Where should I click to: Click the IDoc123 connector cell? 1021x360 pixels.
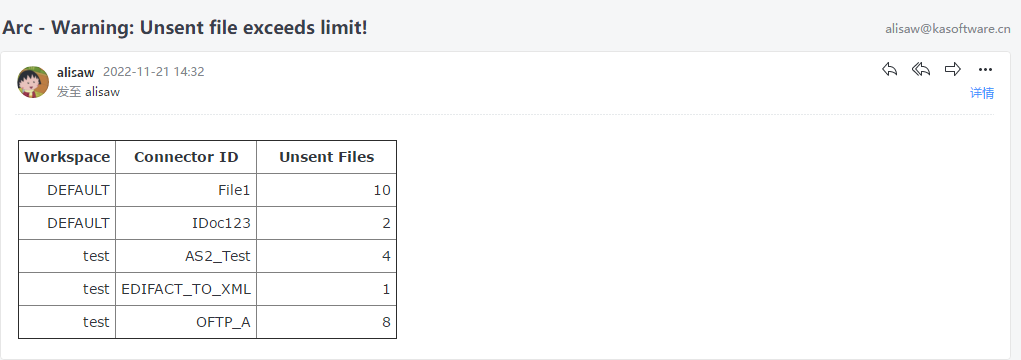point(186,223)
